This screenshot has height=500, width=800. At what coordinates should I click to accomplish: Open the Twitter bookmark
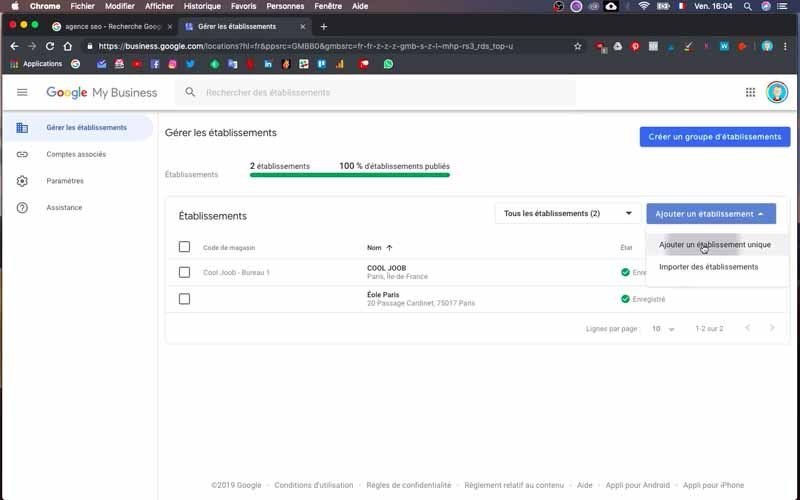[x=190, y=64]
